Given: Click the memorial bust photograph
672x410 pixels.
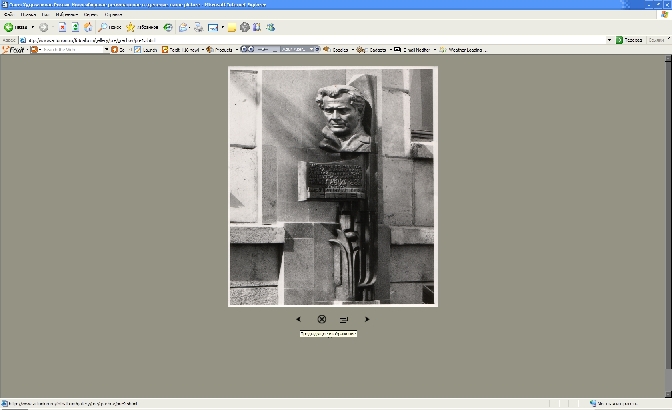Looking at the screenshot, I should [333, 186].
